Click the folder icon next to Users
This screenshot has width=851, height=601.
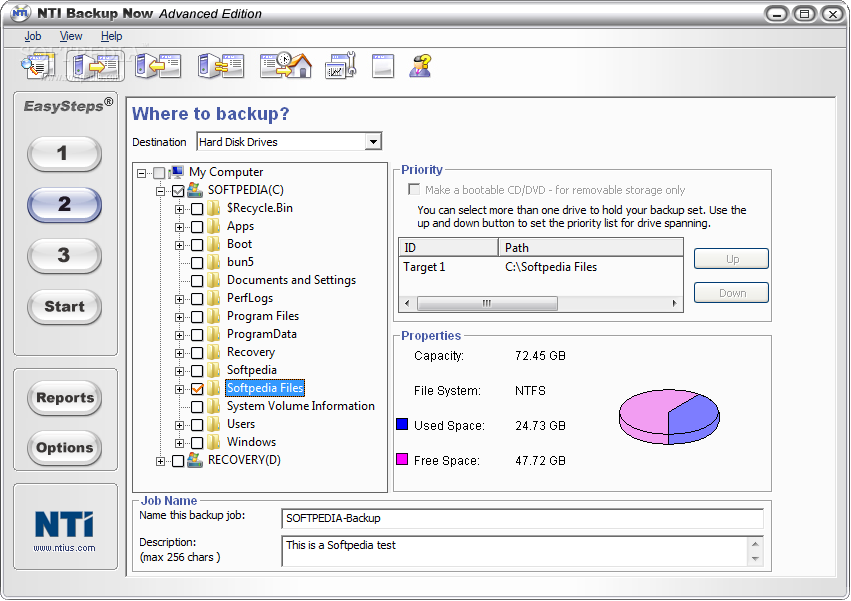click(x=214, y=425)
